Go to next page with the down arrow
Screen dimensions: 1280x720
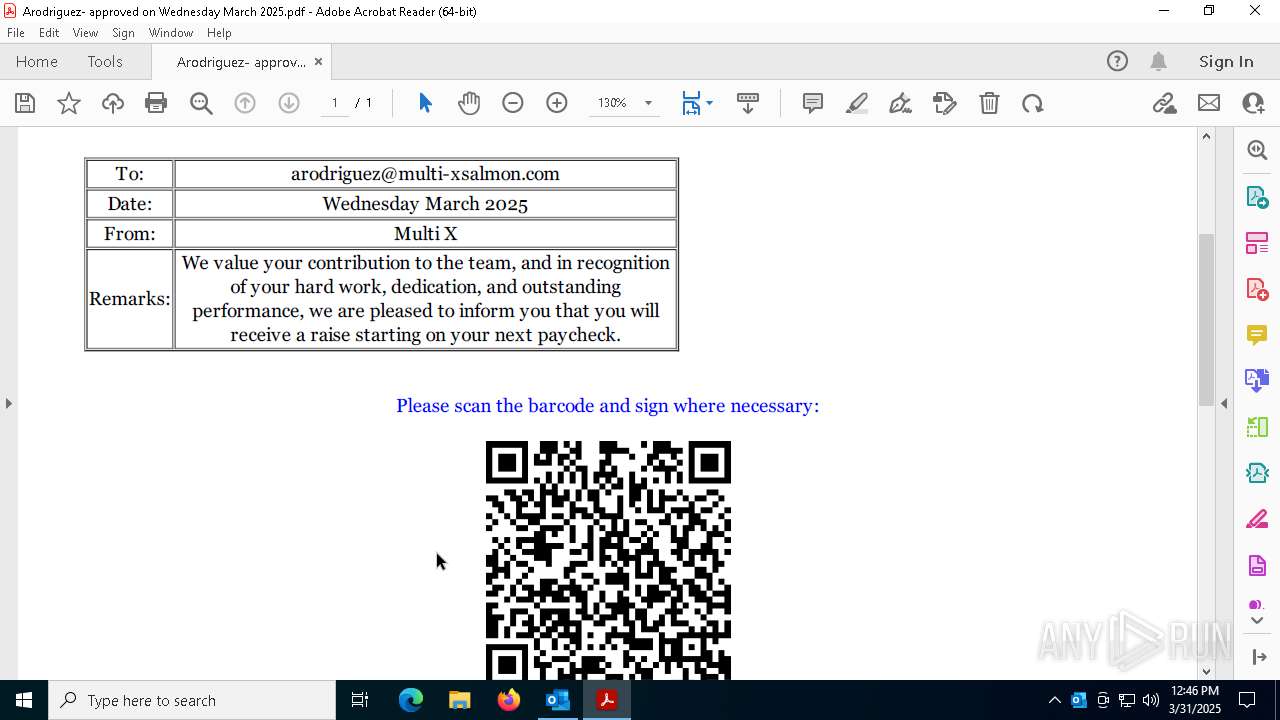289,103
